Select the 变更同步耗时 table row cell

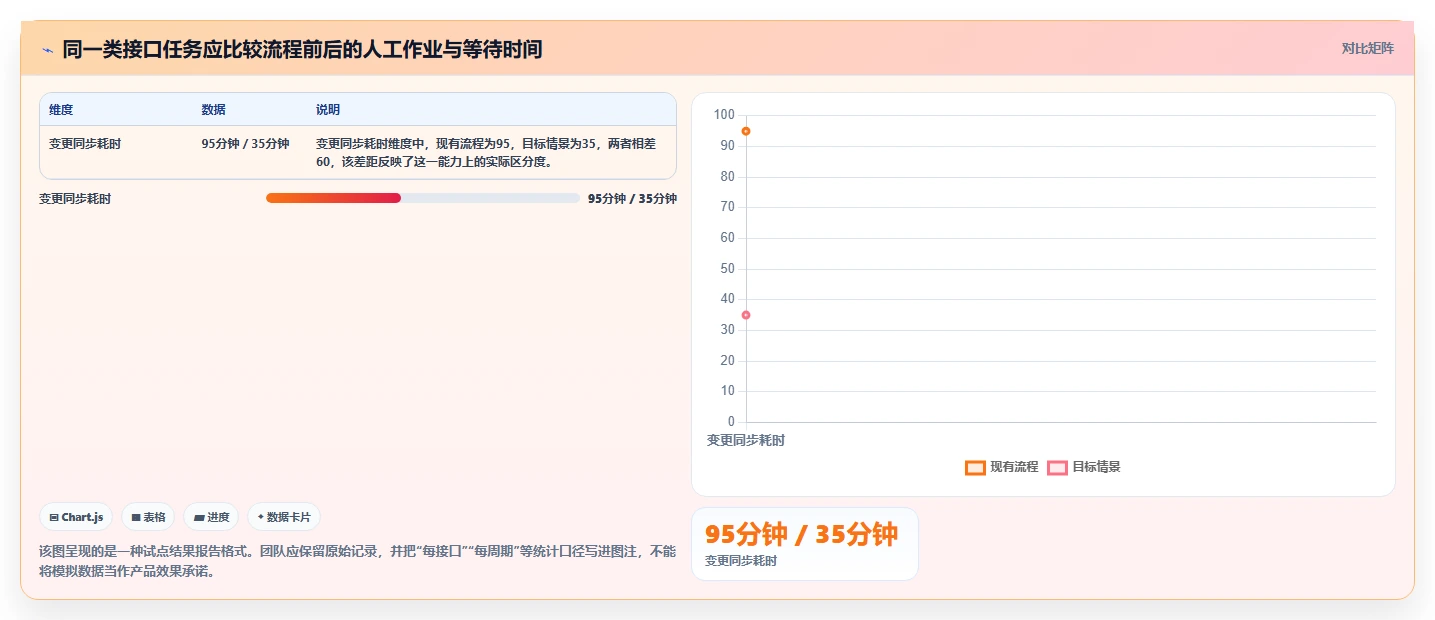click(85, 144)
